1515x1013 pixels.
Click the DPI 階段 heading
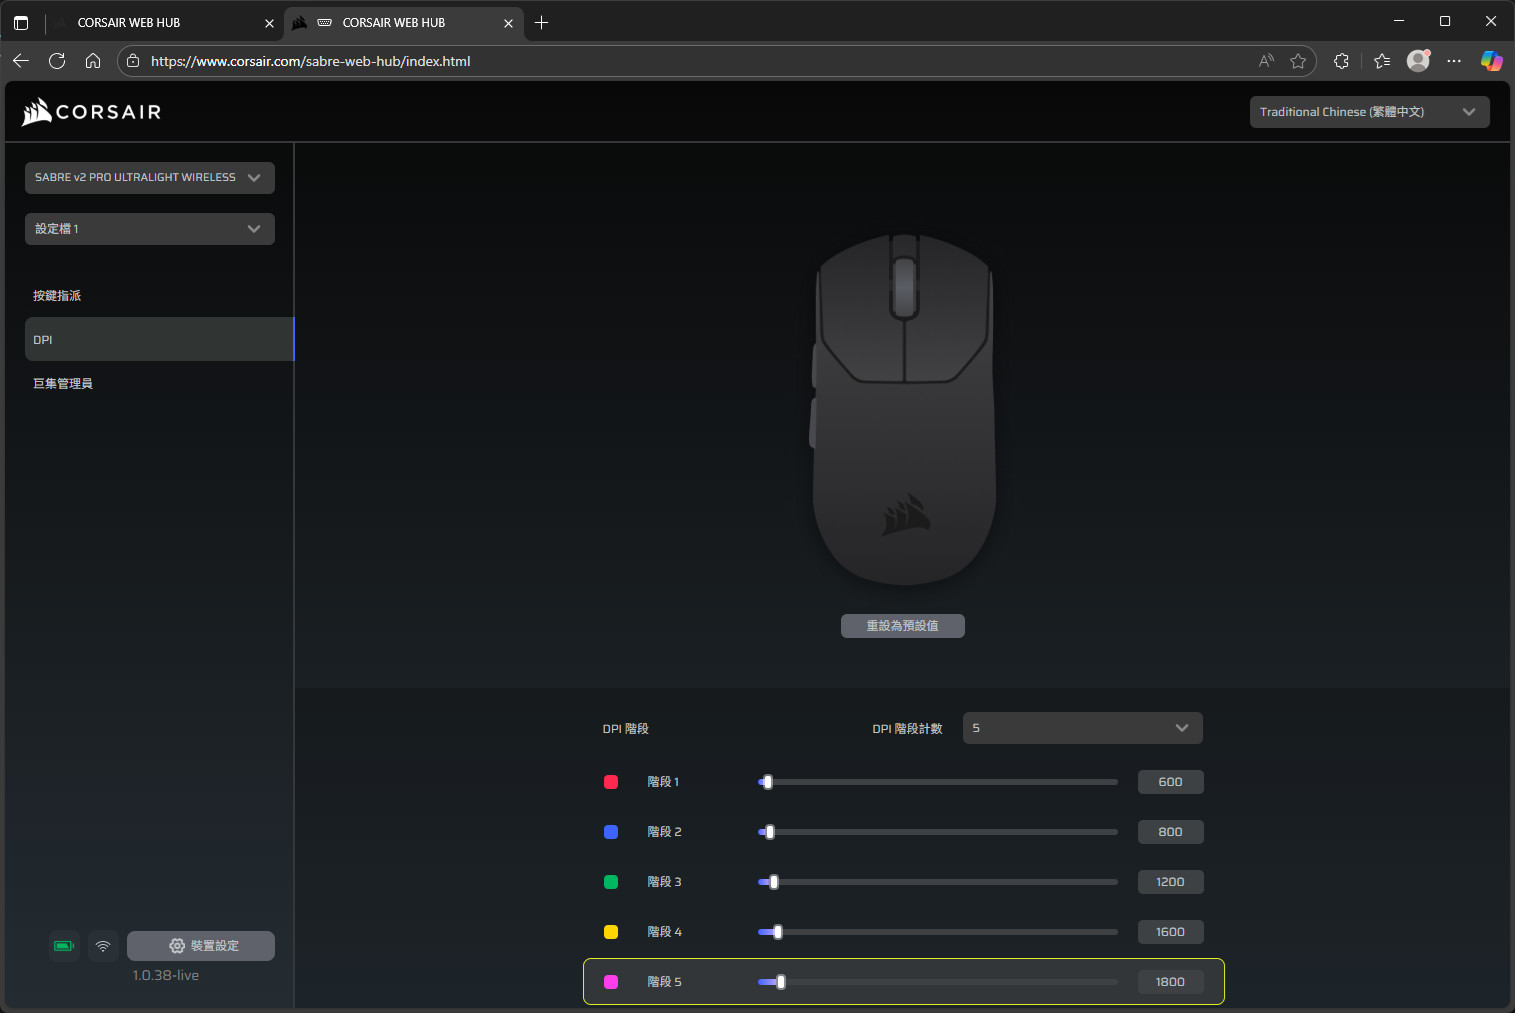point(626,729)
